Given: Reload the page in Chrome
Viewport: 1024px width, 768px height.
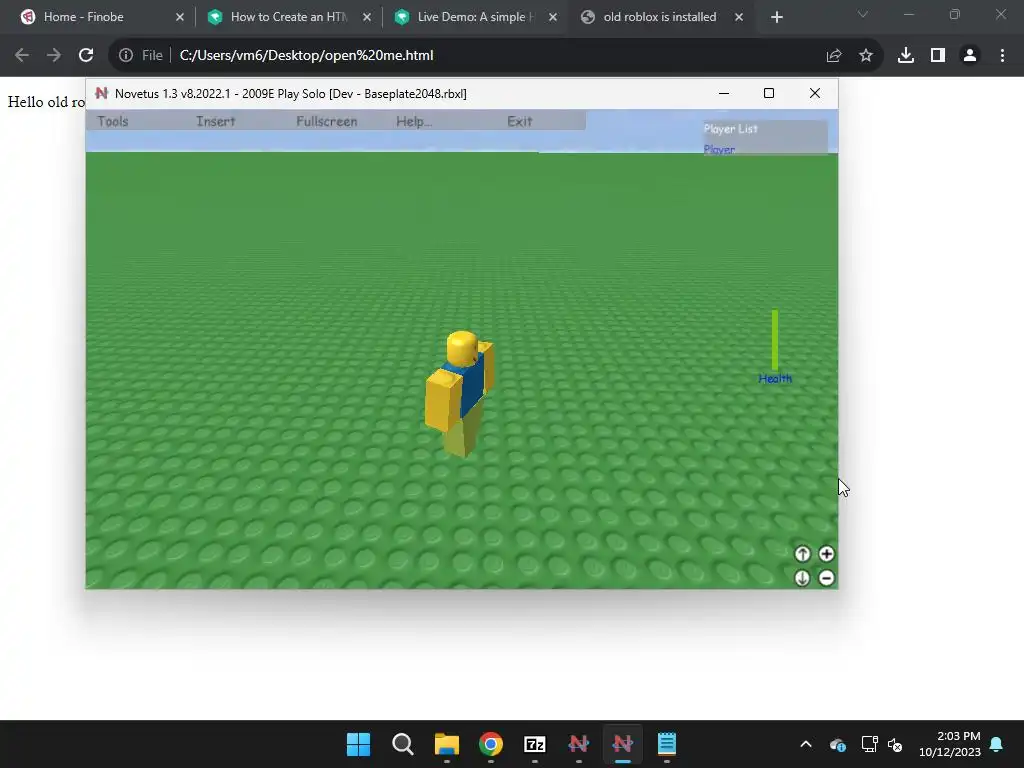Looking at the screenshot, I should 86,56.
